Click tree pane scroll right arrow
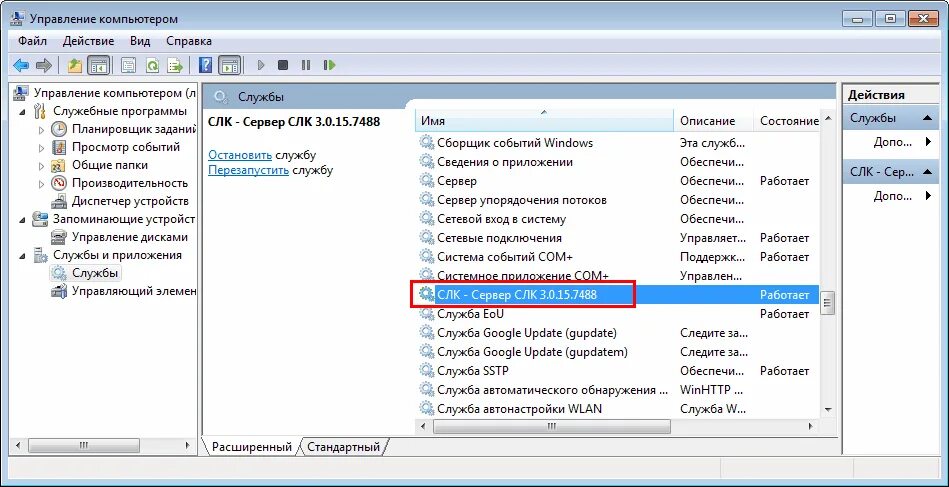Image resolution: width=949 pixels, height=487 pixels. click(x=188, y=446)
